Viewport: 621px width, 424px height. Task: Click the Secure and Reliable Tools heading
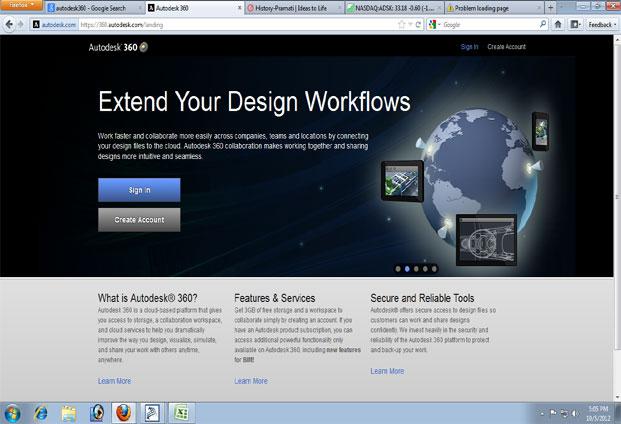coord(422,298)
